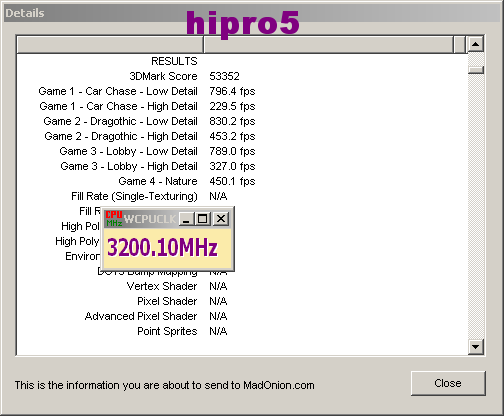504x416 pixels.
Task: Select the Point Sprites row
Action: point(167,331)
